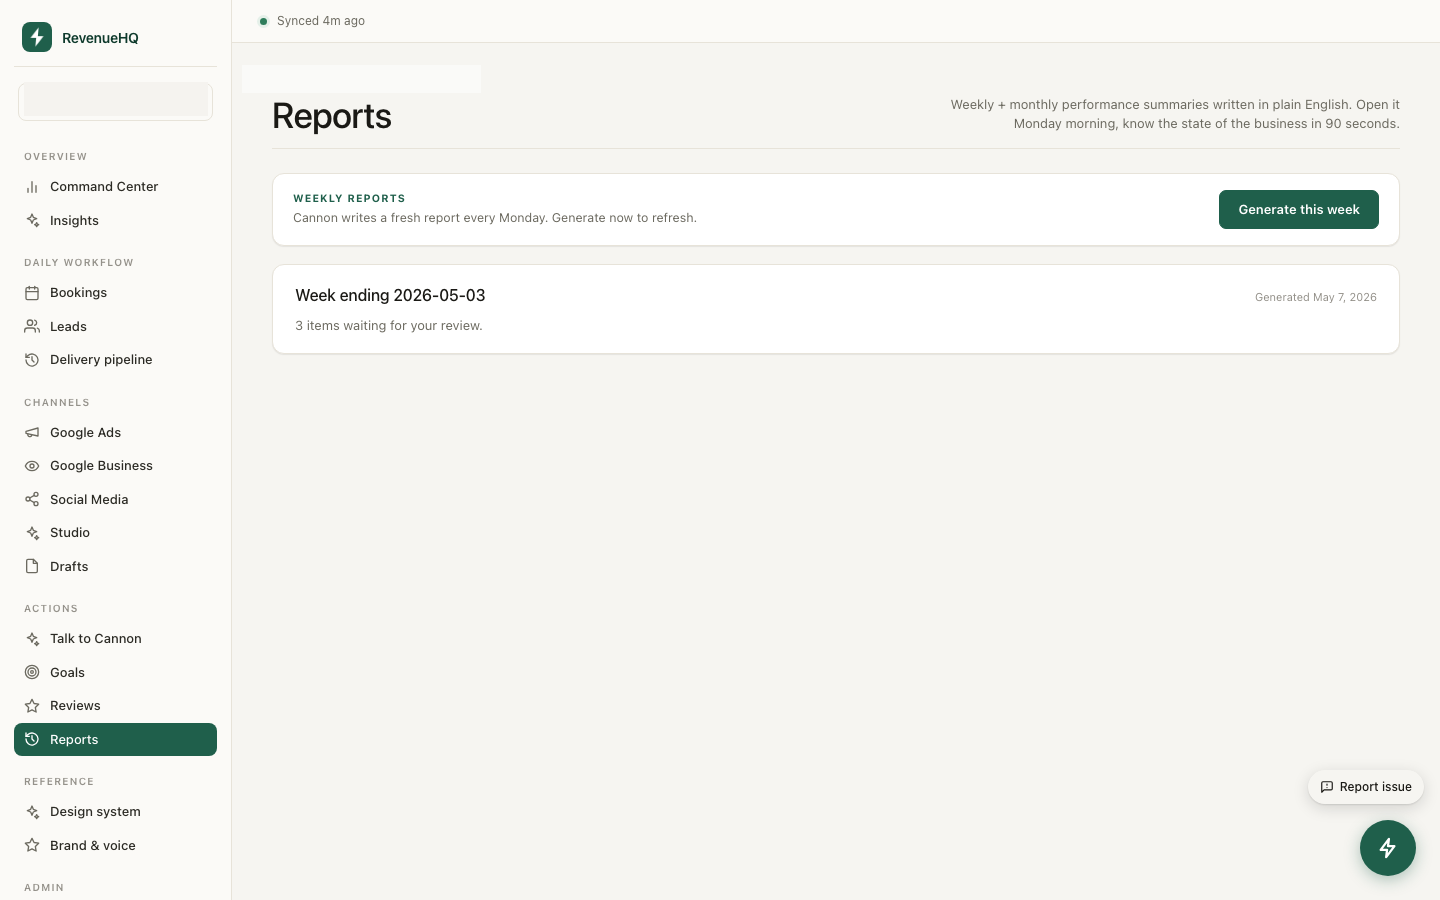Click the RevenueHQ brand name
1440x900 pixels.
(x=100, y=38)
